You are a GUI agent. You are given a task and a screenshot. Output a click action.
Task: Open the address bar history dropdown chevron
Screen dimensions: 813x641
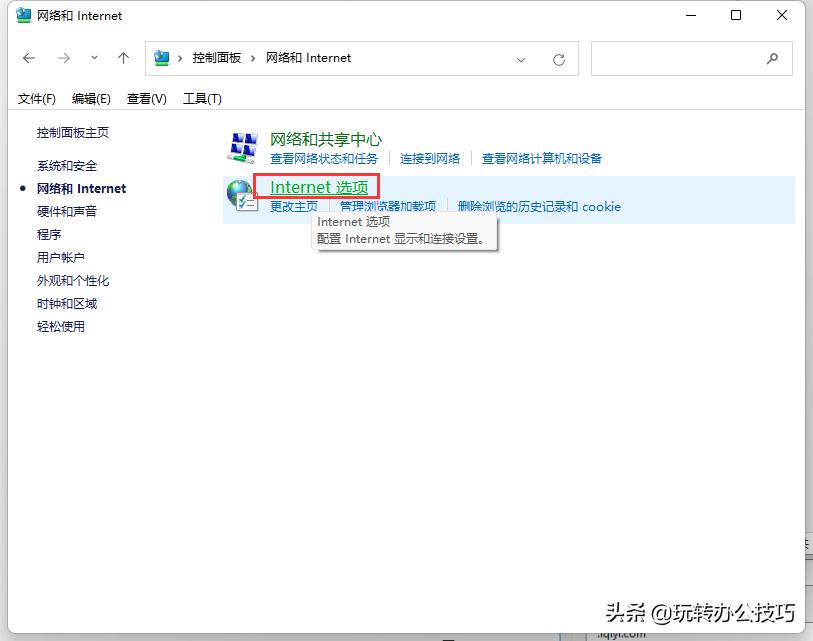pos(520,60)
